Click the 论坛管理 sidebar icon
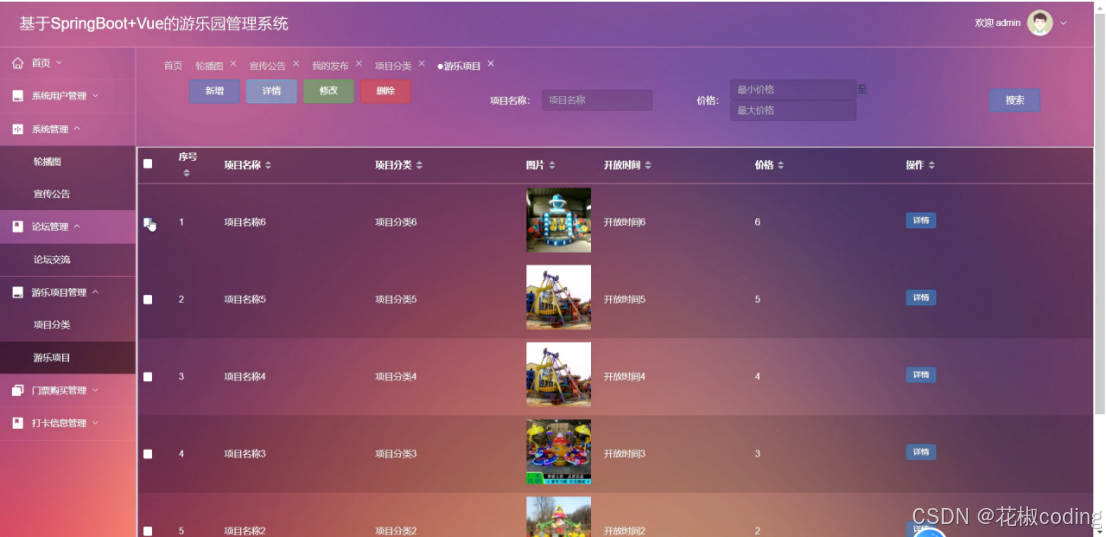The height and width of the screenshot is (537, 1106). [18, 227]
